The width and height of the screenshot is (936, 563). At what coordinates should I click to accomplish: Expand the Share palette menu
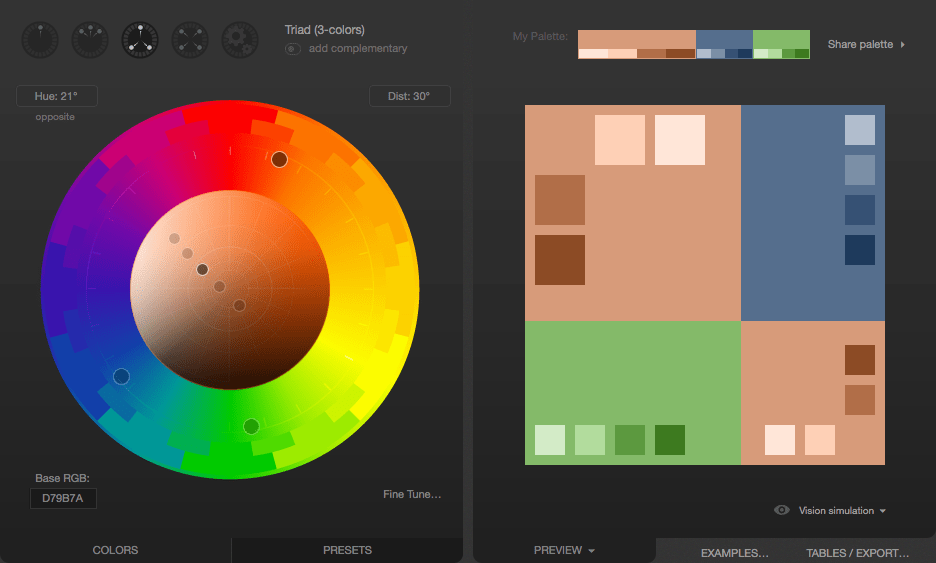point(866,44)
